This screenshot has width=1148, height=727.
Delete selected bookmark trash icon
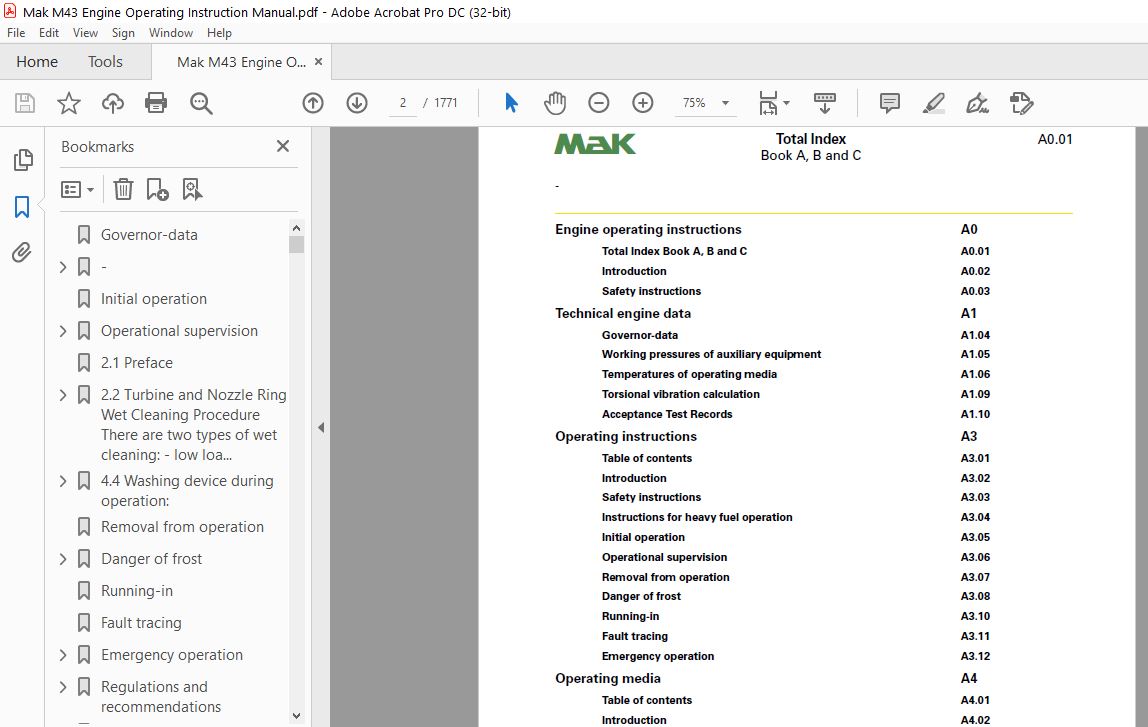tap(123, 190)
